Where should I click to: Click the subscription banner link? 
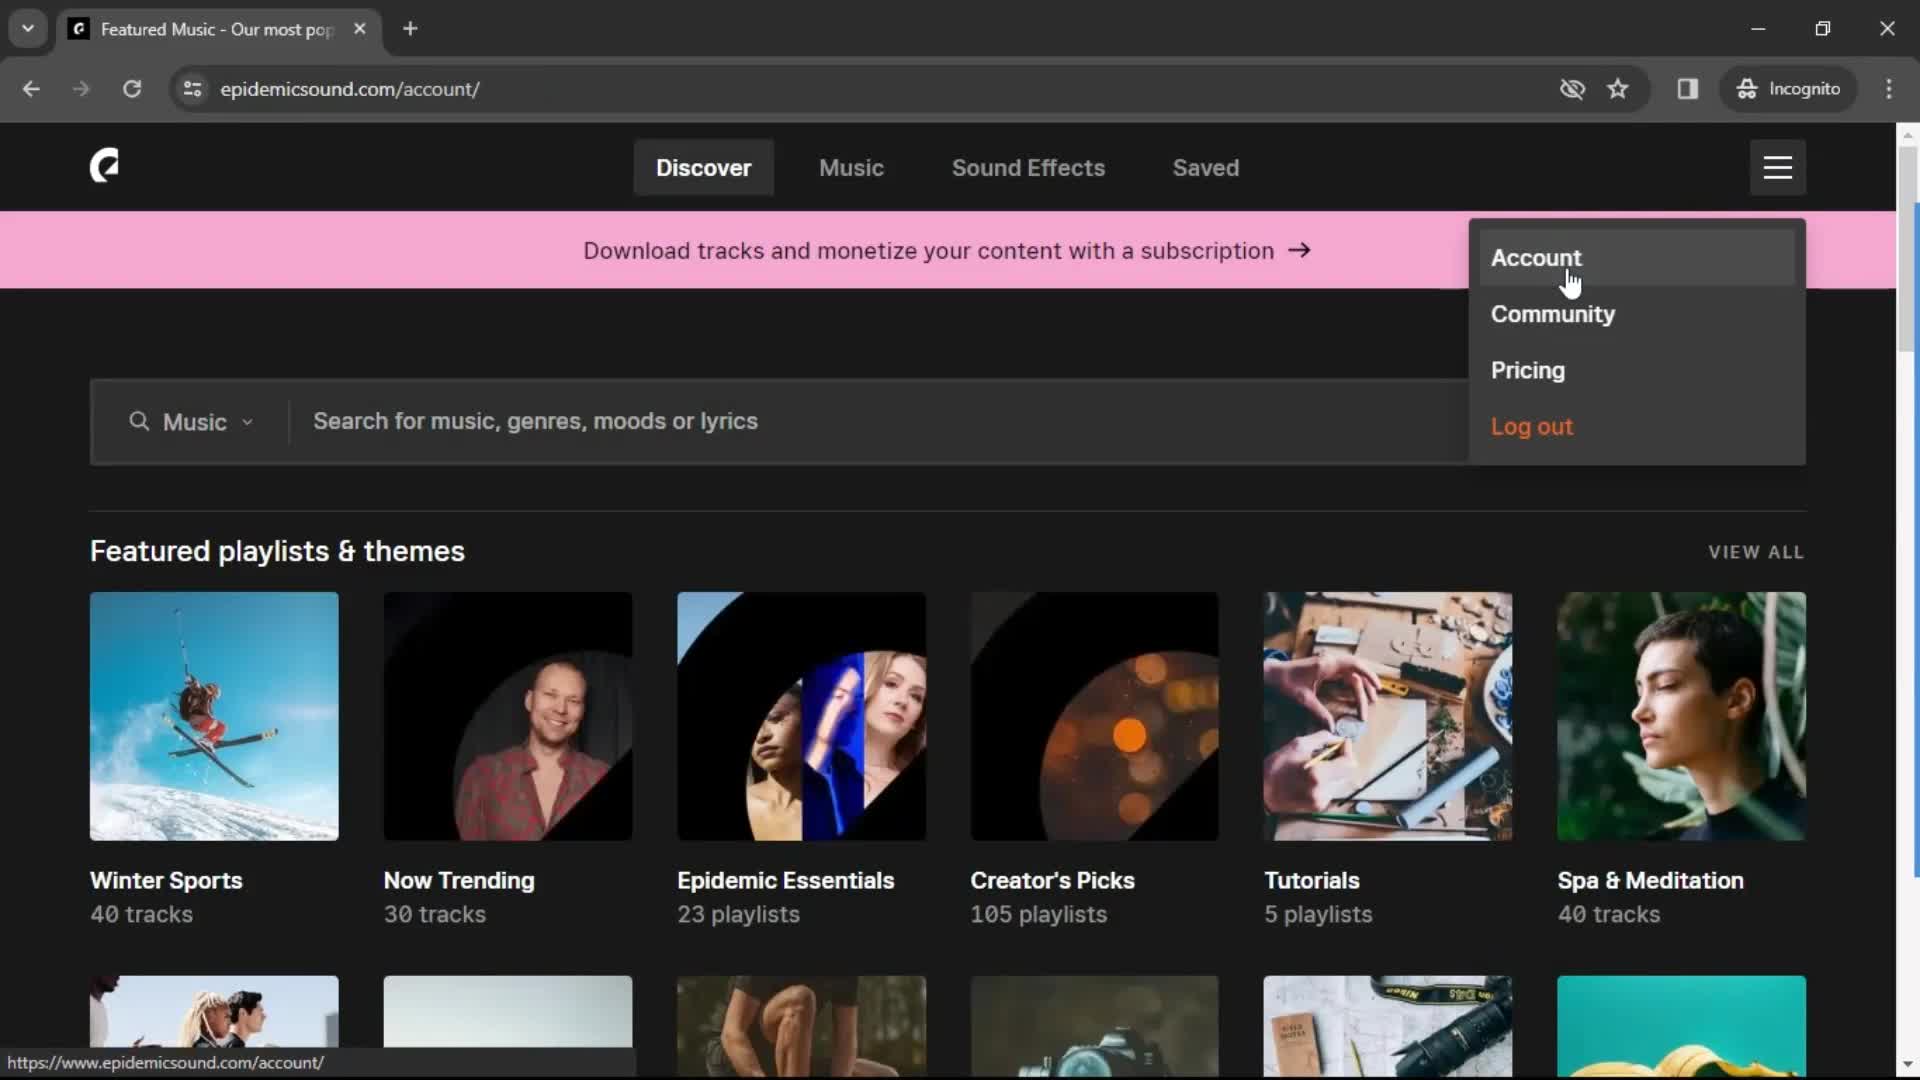(946, 250)
